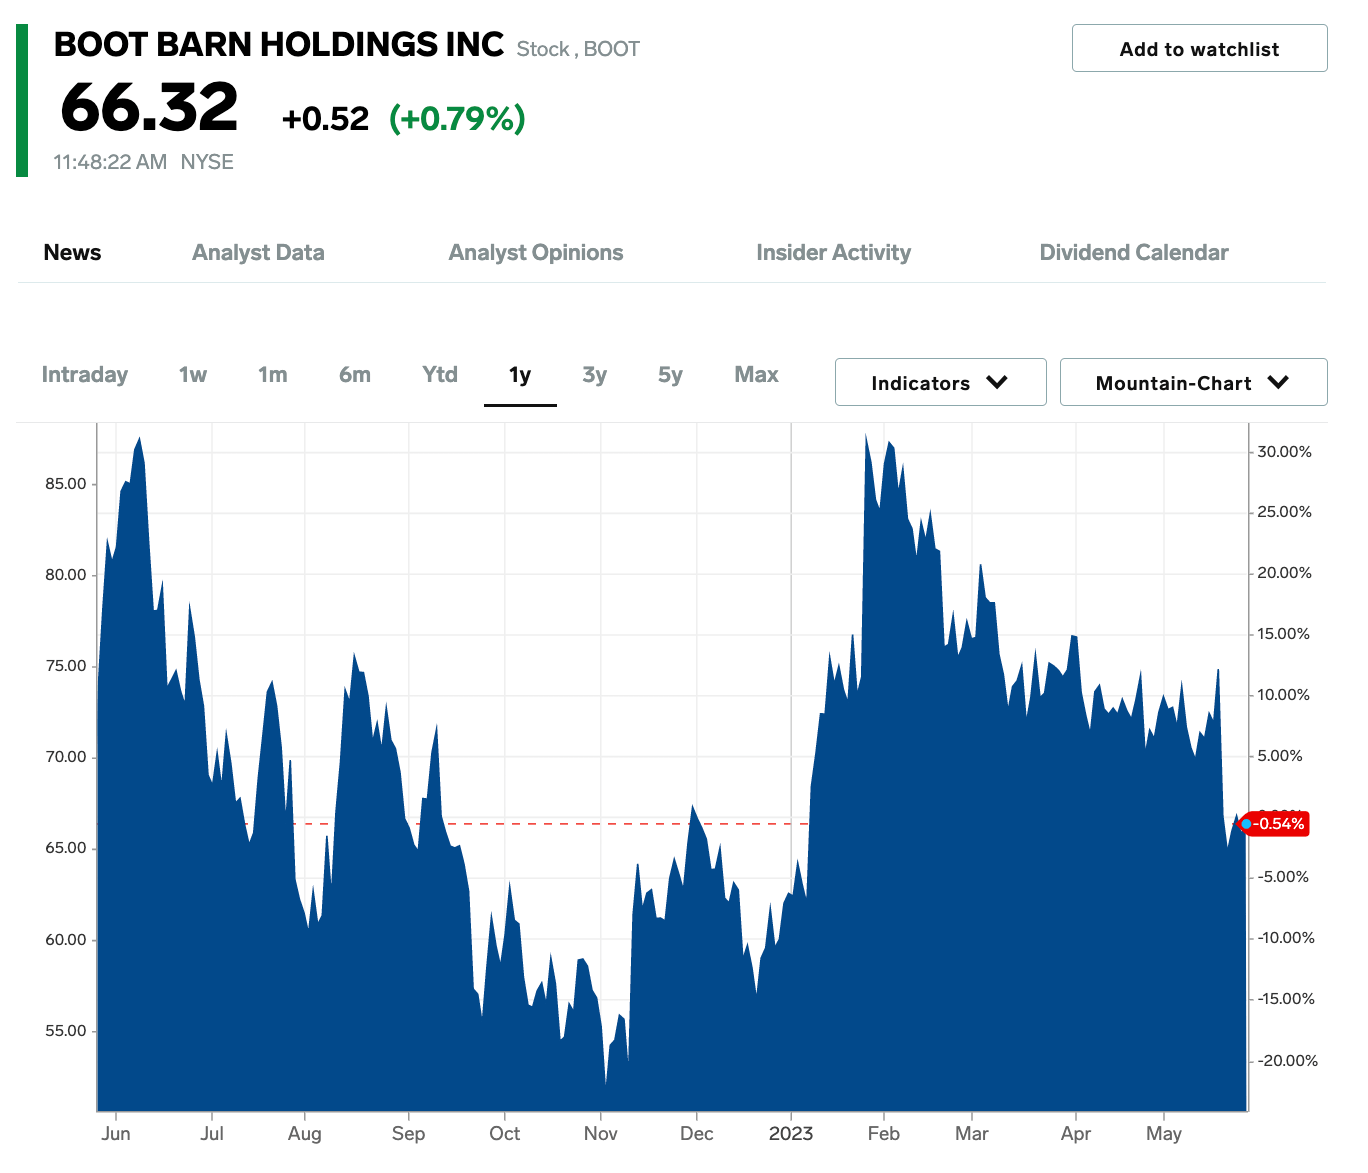Click the Jun label on time axis
The width and height of the screenshot is (1368, 1173).
pyautogui.click(x=116, y=1134)
